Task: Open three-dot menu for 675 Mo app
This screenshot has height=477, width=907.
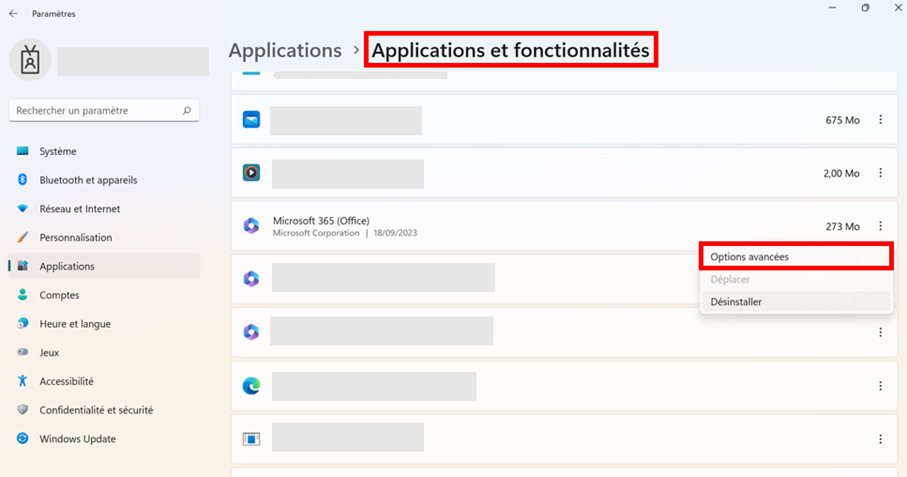Action: [880, 120]
